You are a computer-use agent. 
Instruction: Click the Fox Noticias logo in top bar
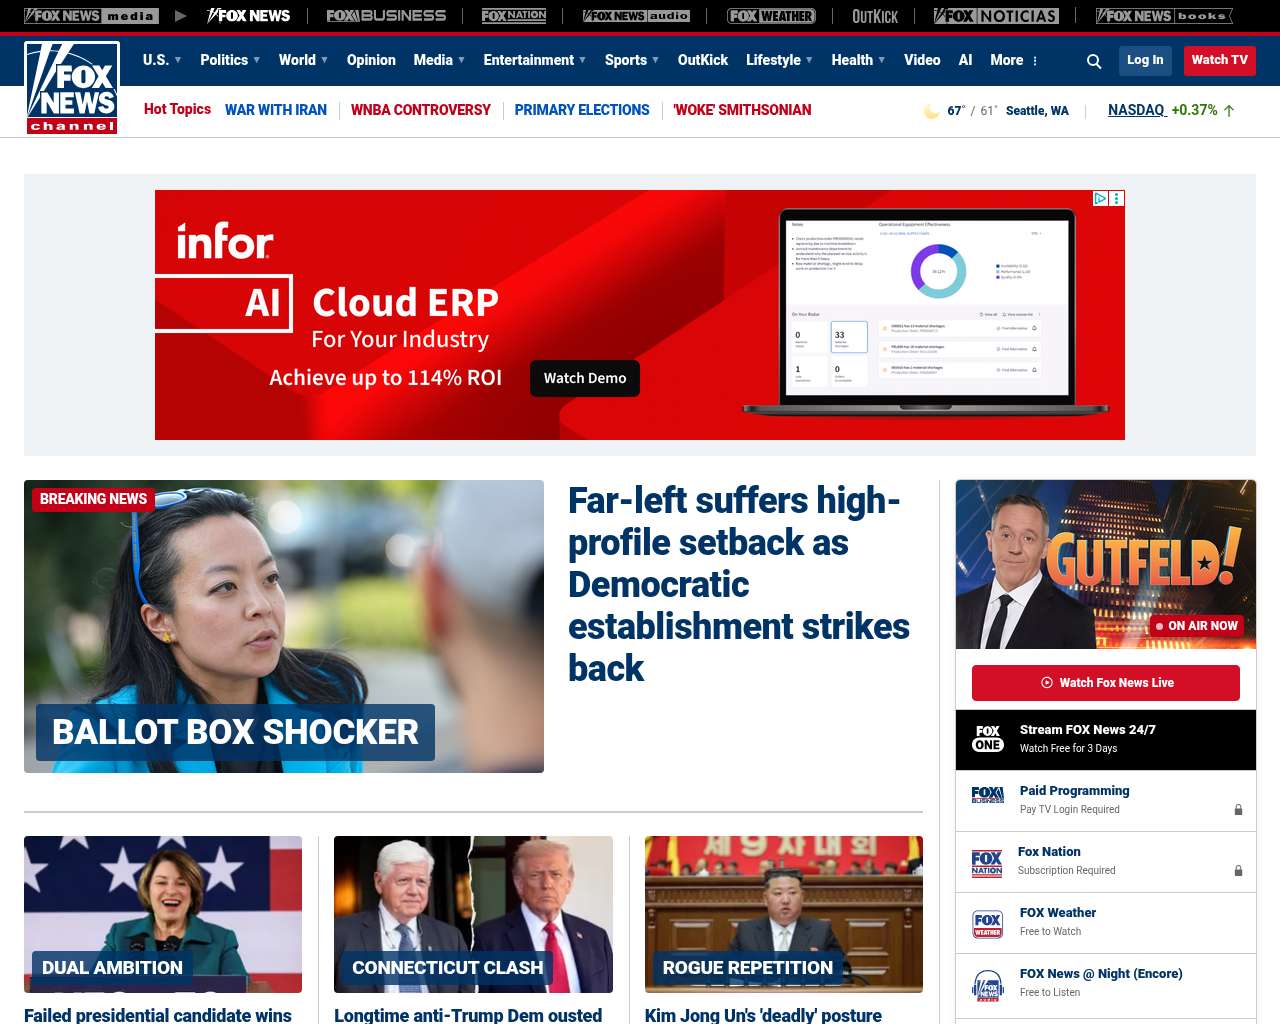[x=996, y=16]
